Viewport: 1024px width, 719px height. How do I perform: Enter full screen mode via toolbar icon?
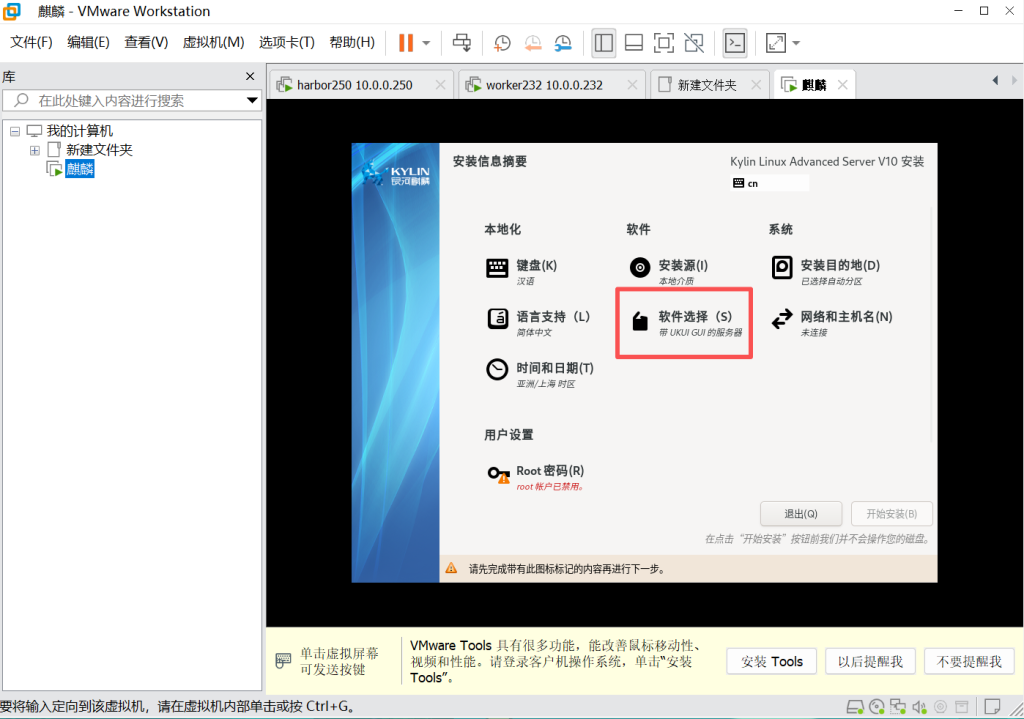(x=663, y=43)
